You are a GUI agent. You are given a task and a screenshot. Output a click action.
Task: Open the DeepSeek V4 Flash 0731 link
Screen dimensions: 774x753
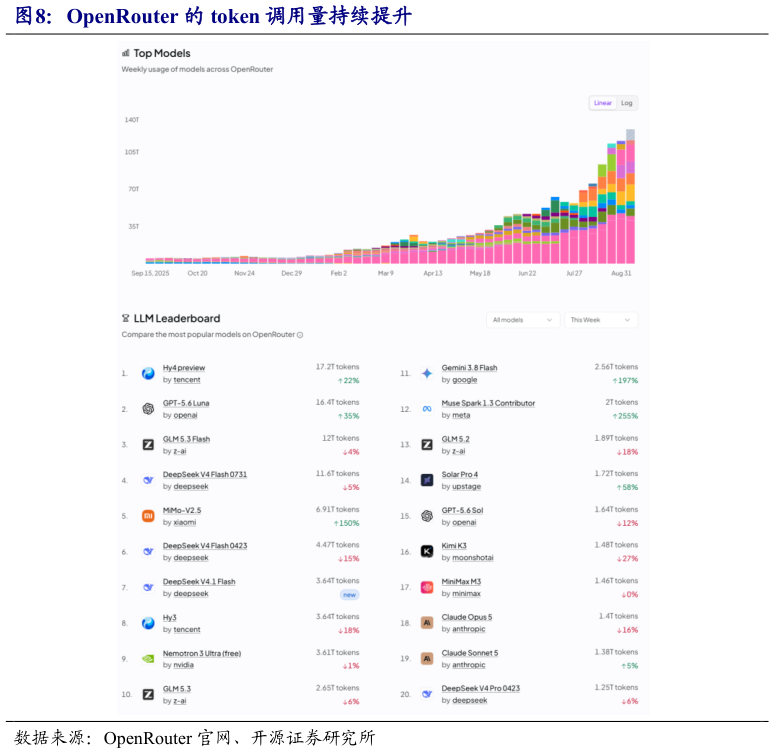[x=205, y=475]
